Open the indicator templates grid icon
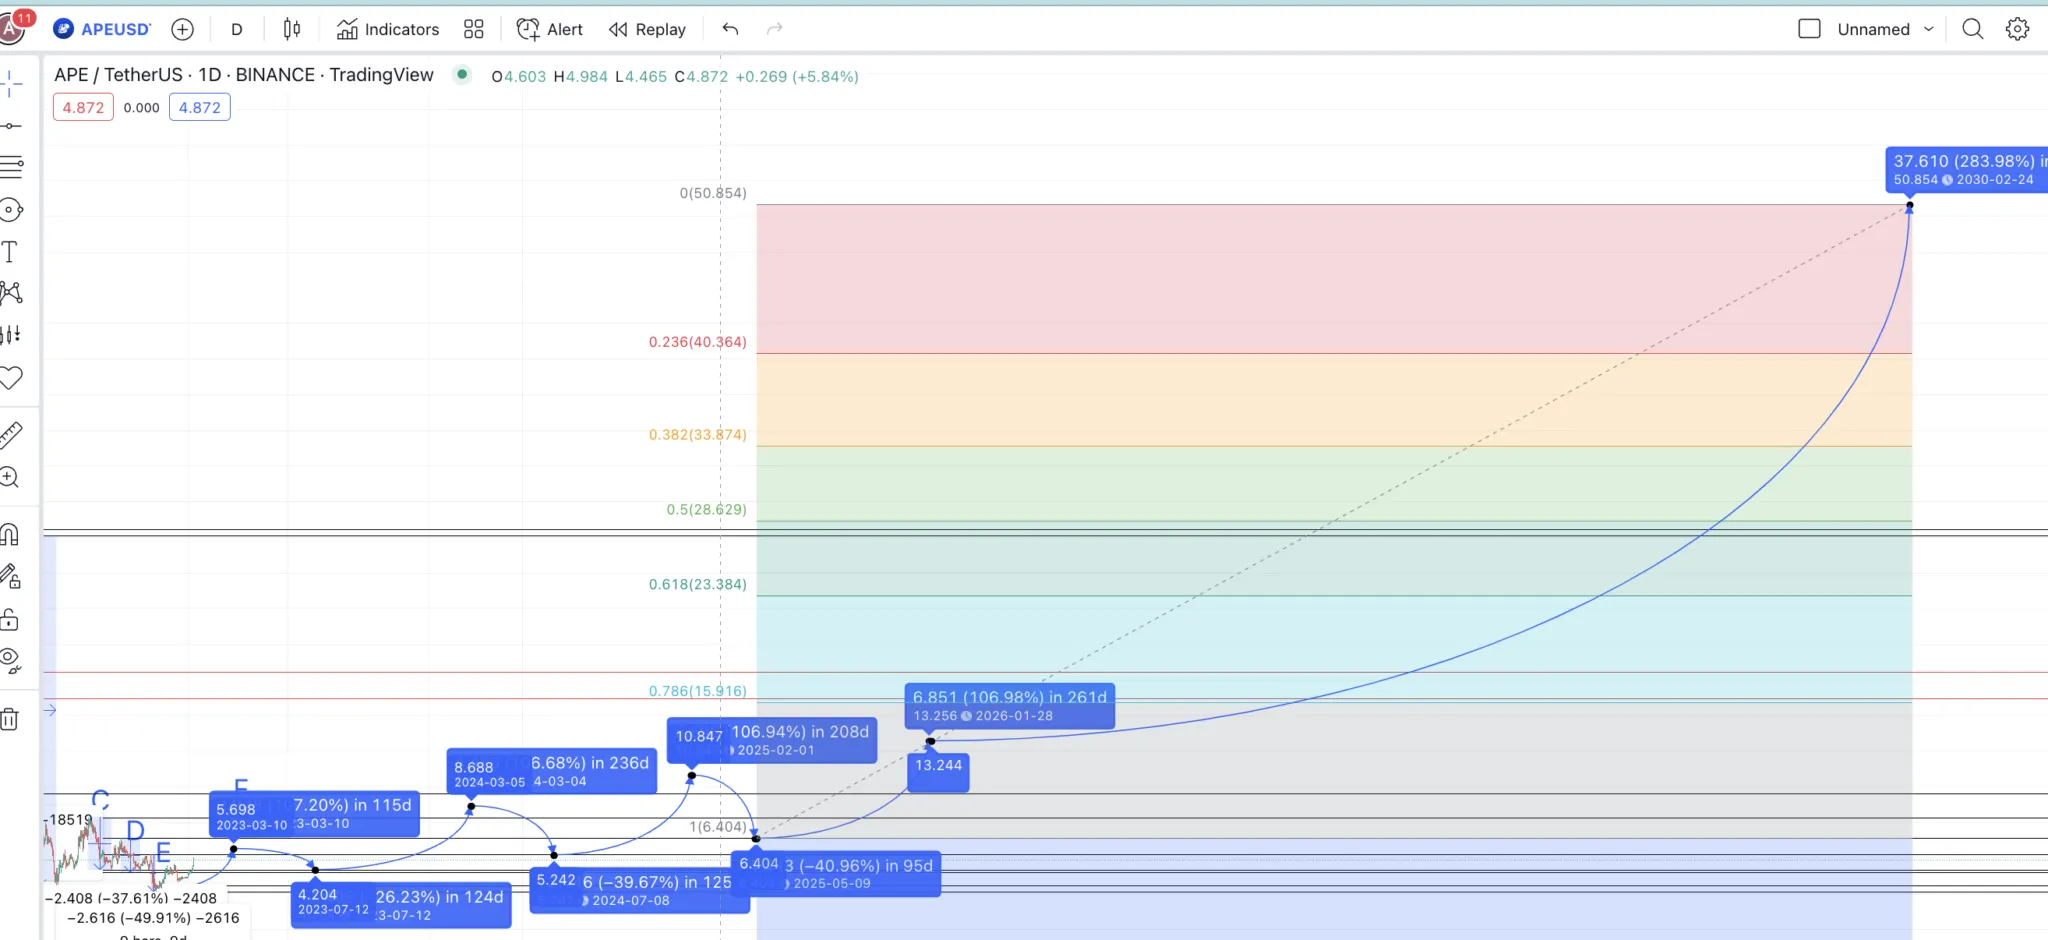 [474, 29]
